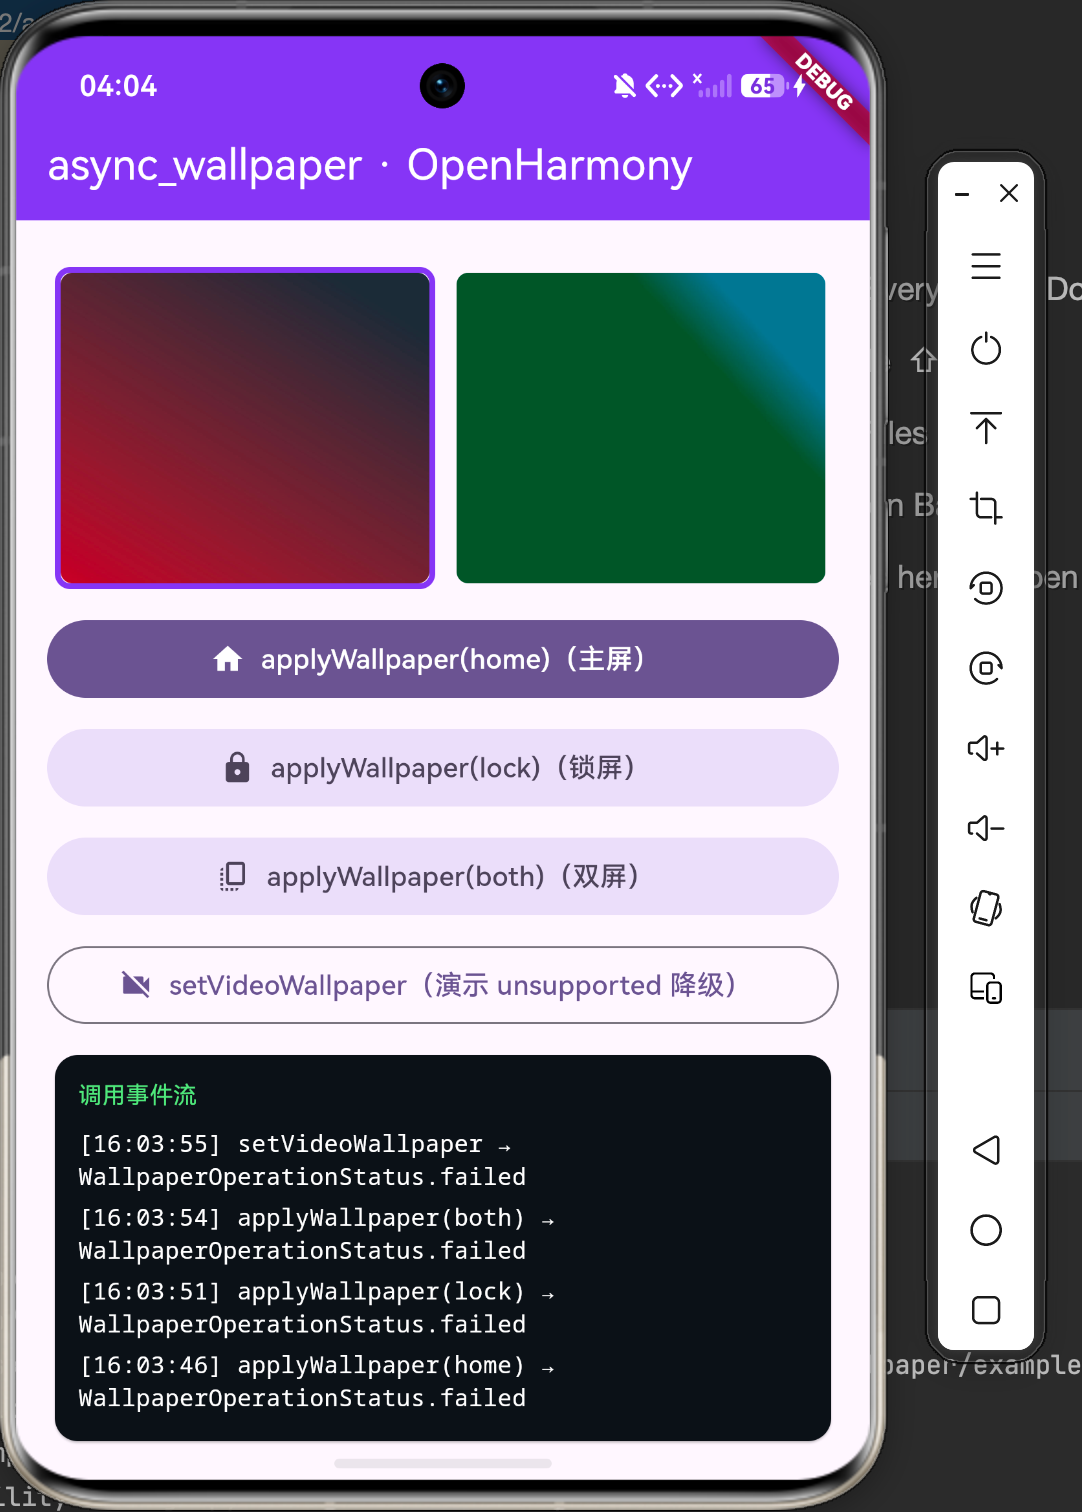Image resolution: width=1082 pixels, height=1512 pixels.
Task: Tap the connection arrows status bar icon
Action: 664,86
